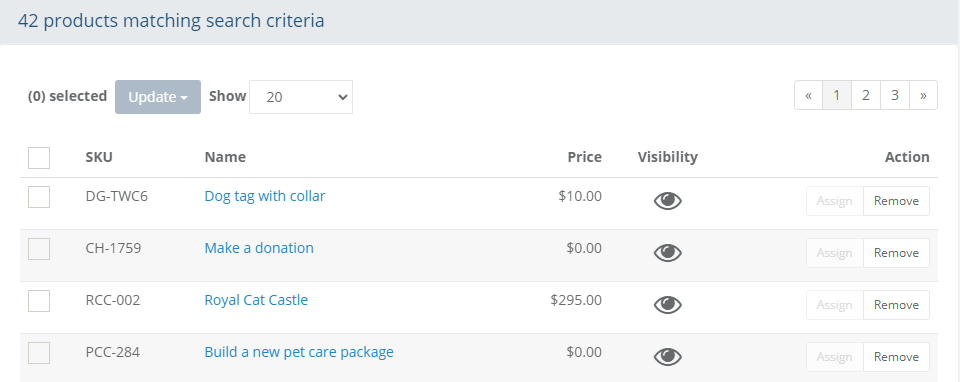Check the box for SKU DG-TWC6

pyautogui.click(x=39, y=197)
